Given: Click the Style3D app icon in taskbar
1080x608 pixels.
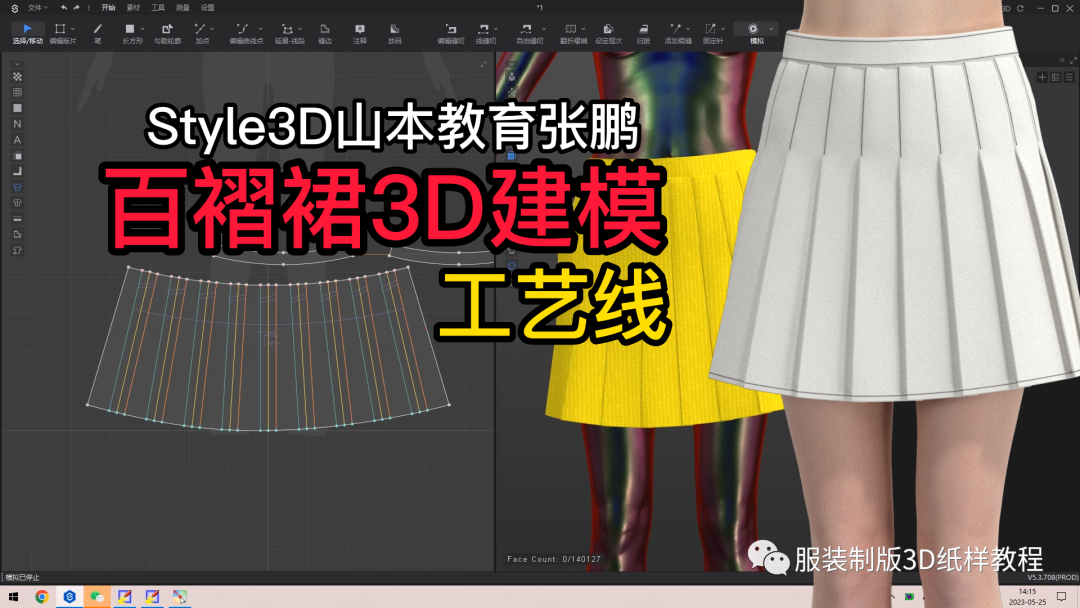Looking at the screenshot, I should point(70,597).
